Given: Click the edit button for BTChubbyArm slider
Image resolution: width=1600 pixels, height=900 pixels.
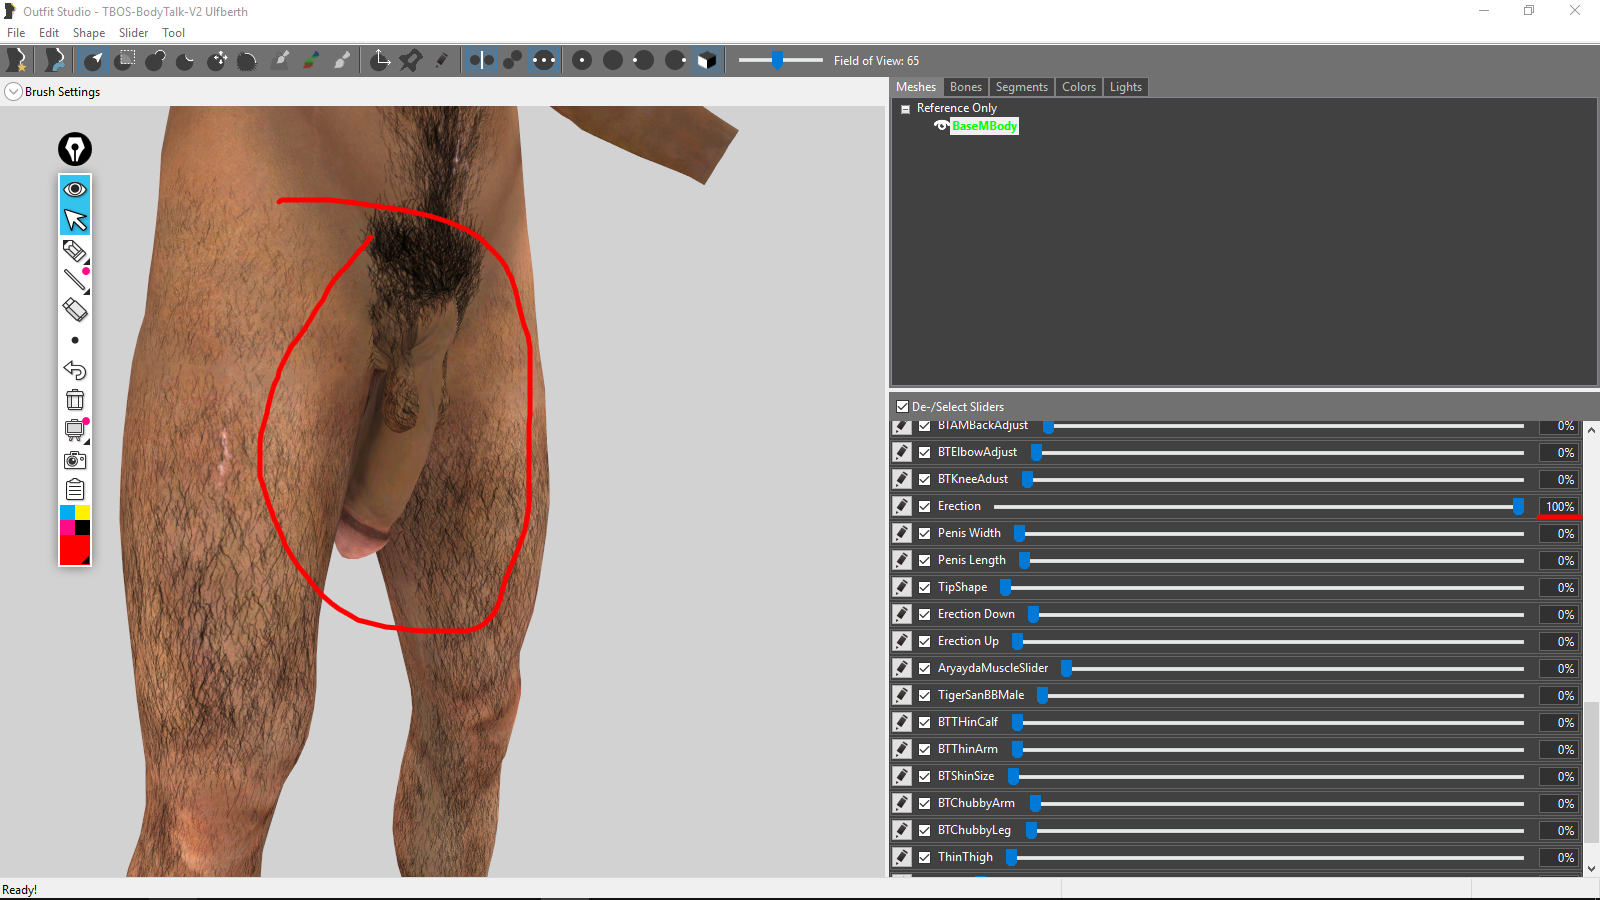Looking at the screenshot, I should click(902, 803).
